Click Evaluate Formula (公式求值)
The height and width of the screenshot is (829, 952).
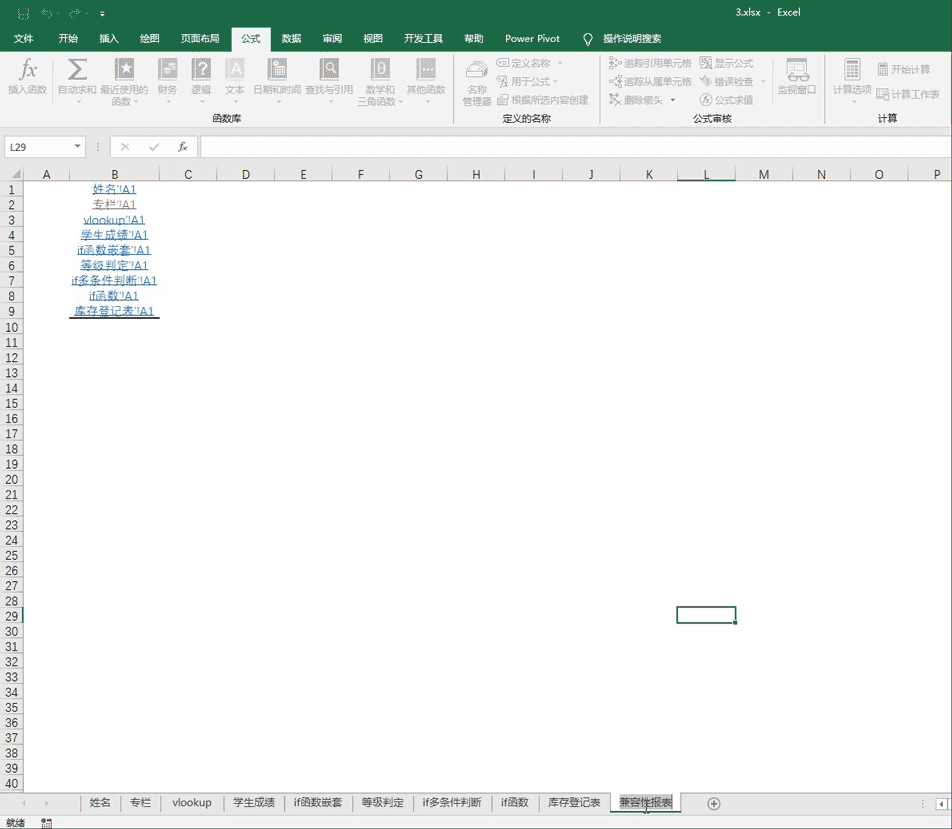coord(726,100)
